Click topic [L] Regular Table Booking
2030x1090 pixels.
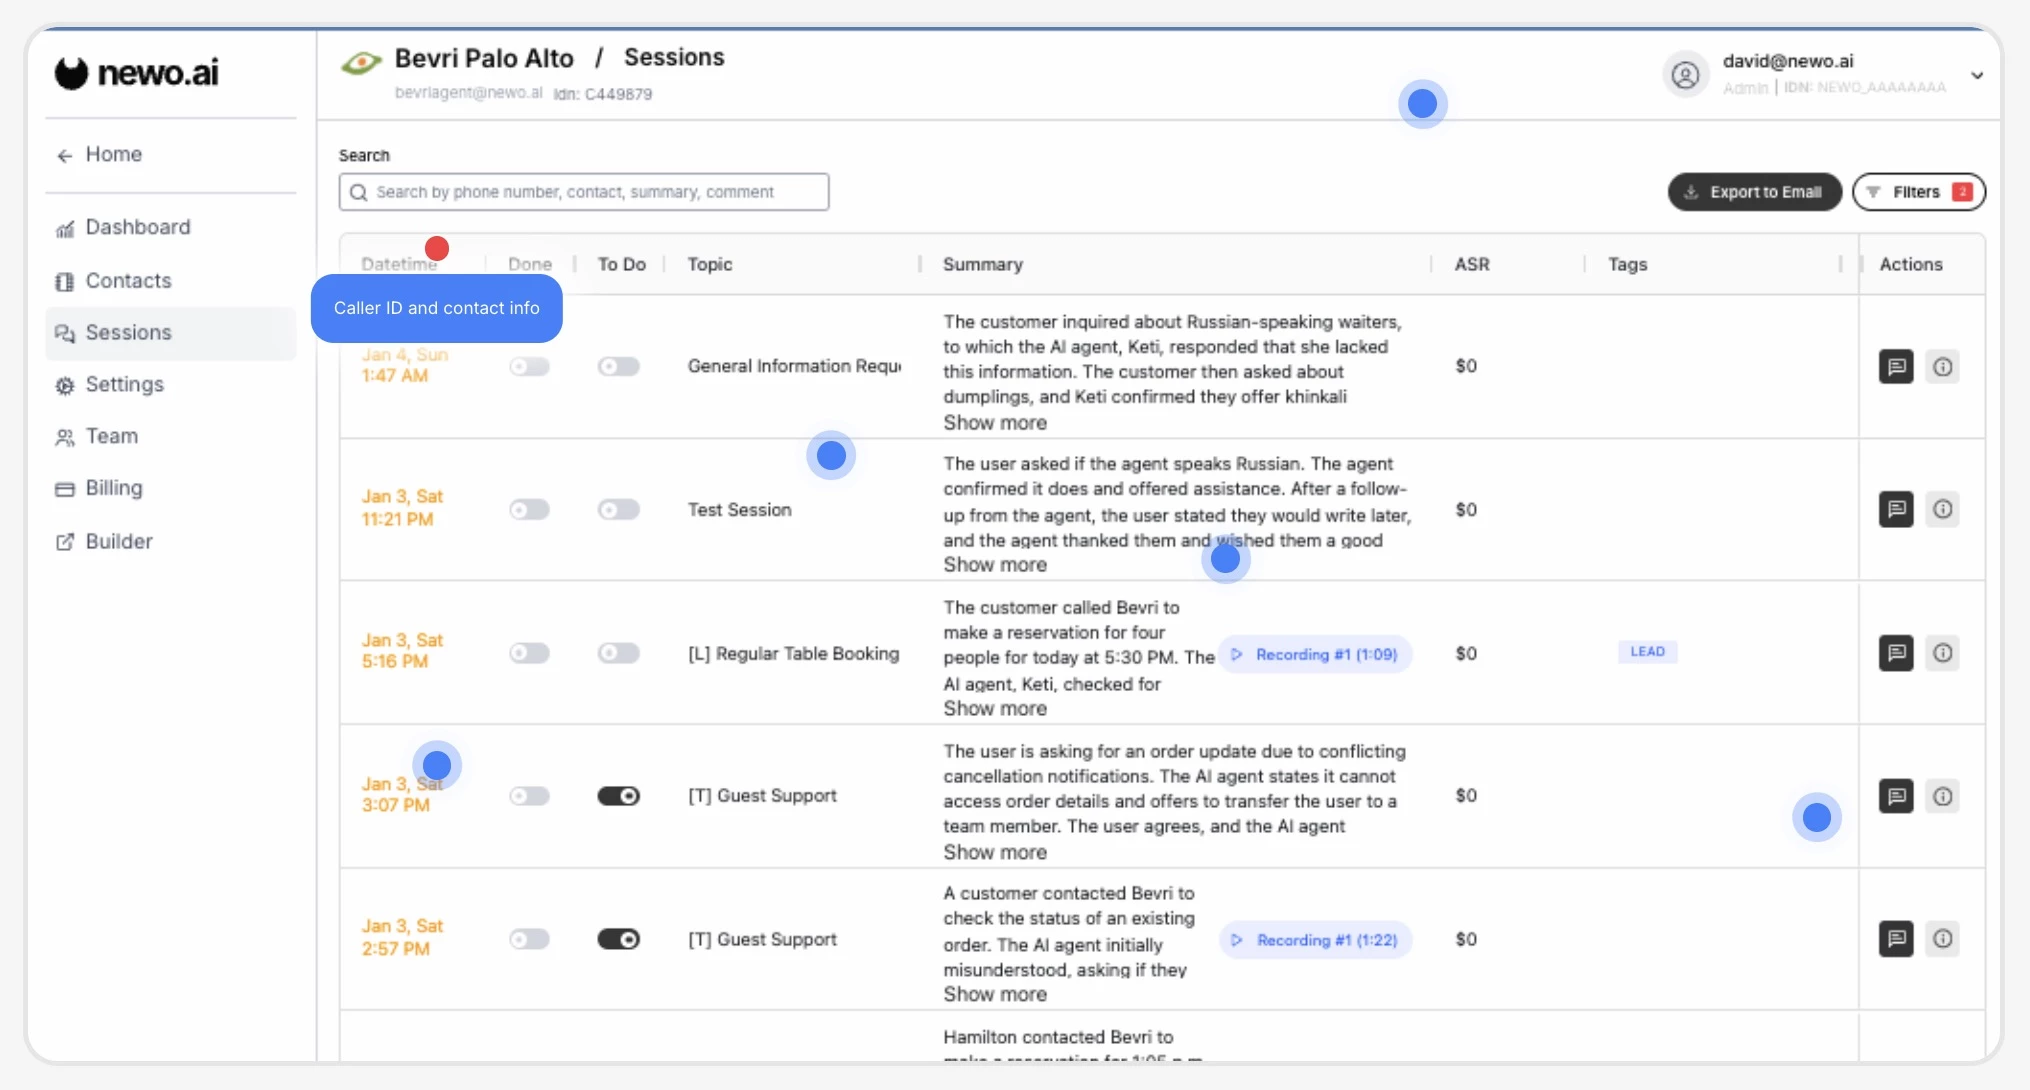tap(793, 653)
